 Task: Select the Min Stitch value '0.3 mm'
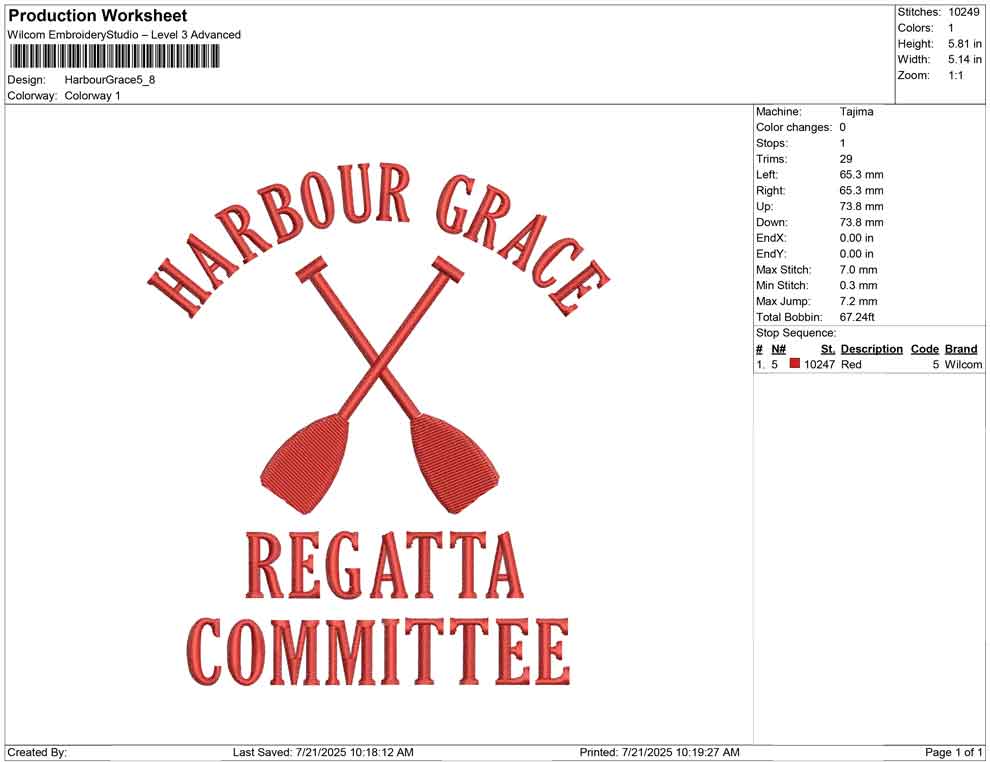coord(859,285)
